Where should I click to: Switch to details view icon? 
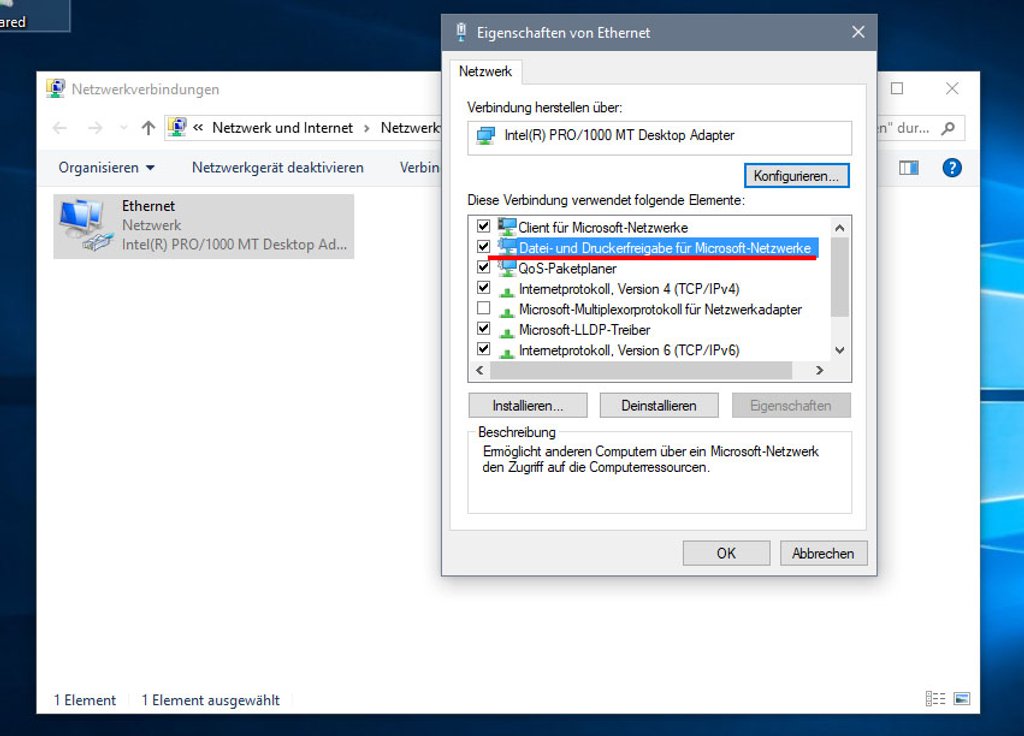click(x=935, y=699)
